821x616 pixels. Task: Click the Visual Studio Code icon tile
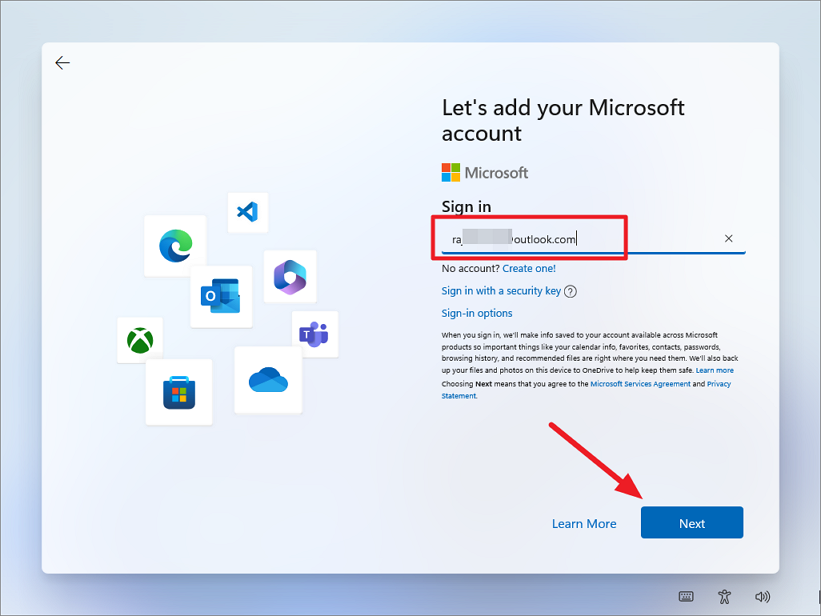[248, 212]
